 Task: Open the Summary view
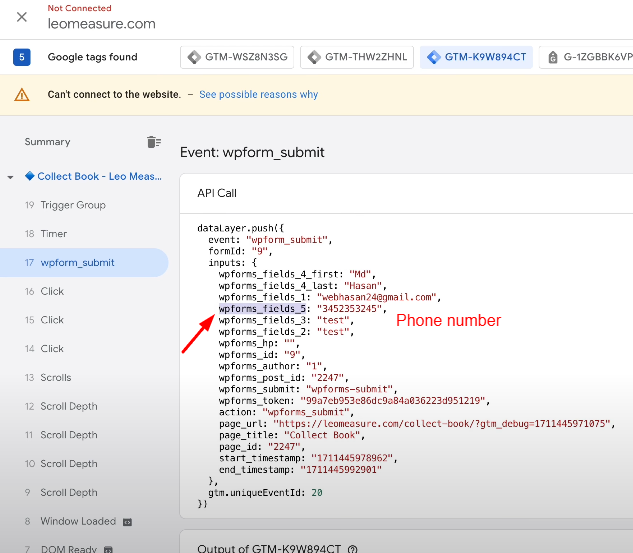tap(47, 142)
